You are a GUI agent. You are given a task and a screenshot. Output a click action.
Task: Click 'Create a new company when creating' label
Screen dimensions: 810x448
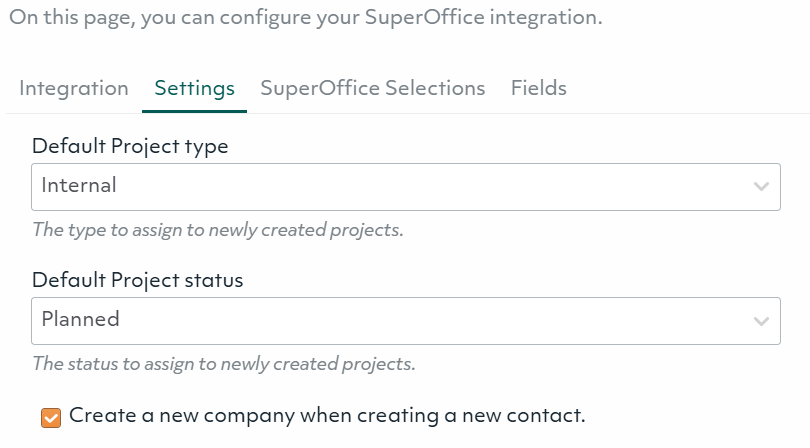coord(326,415)
